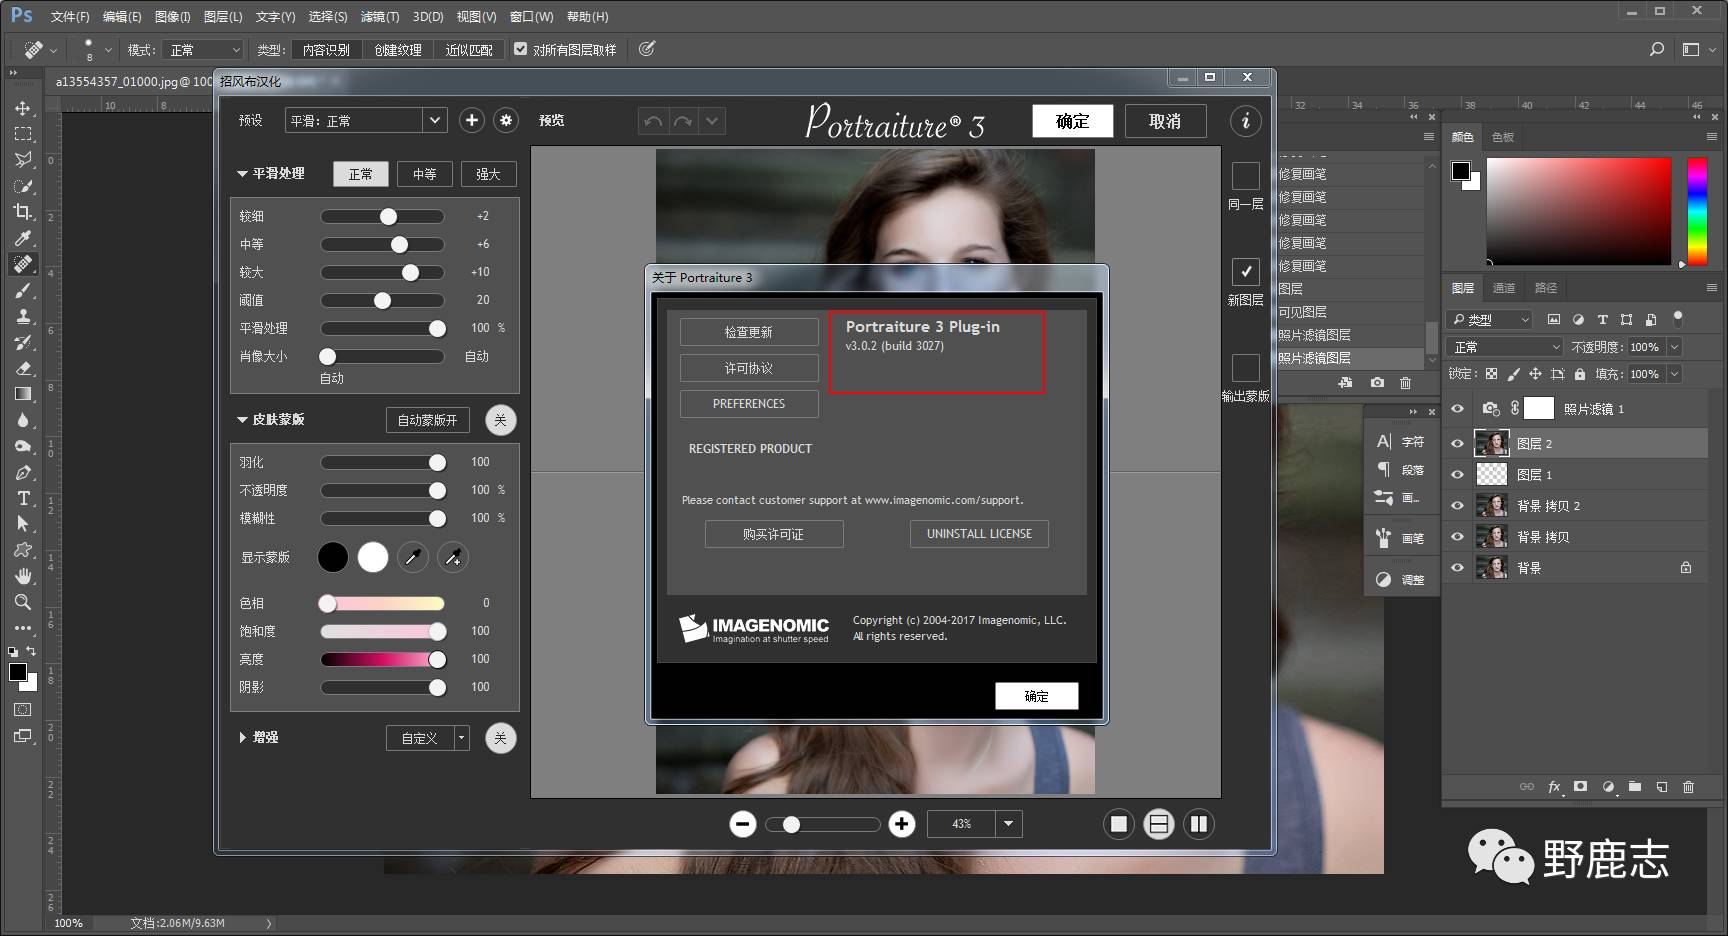Click the undo arrow in Portraiture
This screenshot has width=1728, height=936.
click(x=653, y=121)
